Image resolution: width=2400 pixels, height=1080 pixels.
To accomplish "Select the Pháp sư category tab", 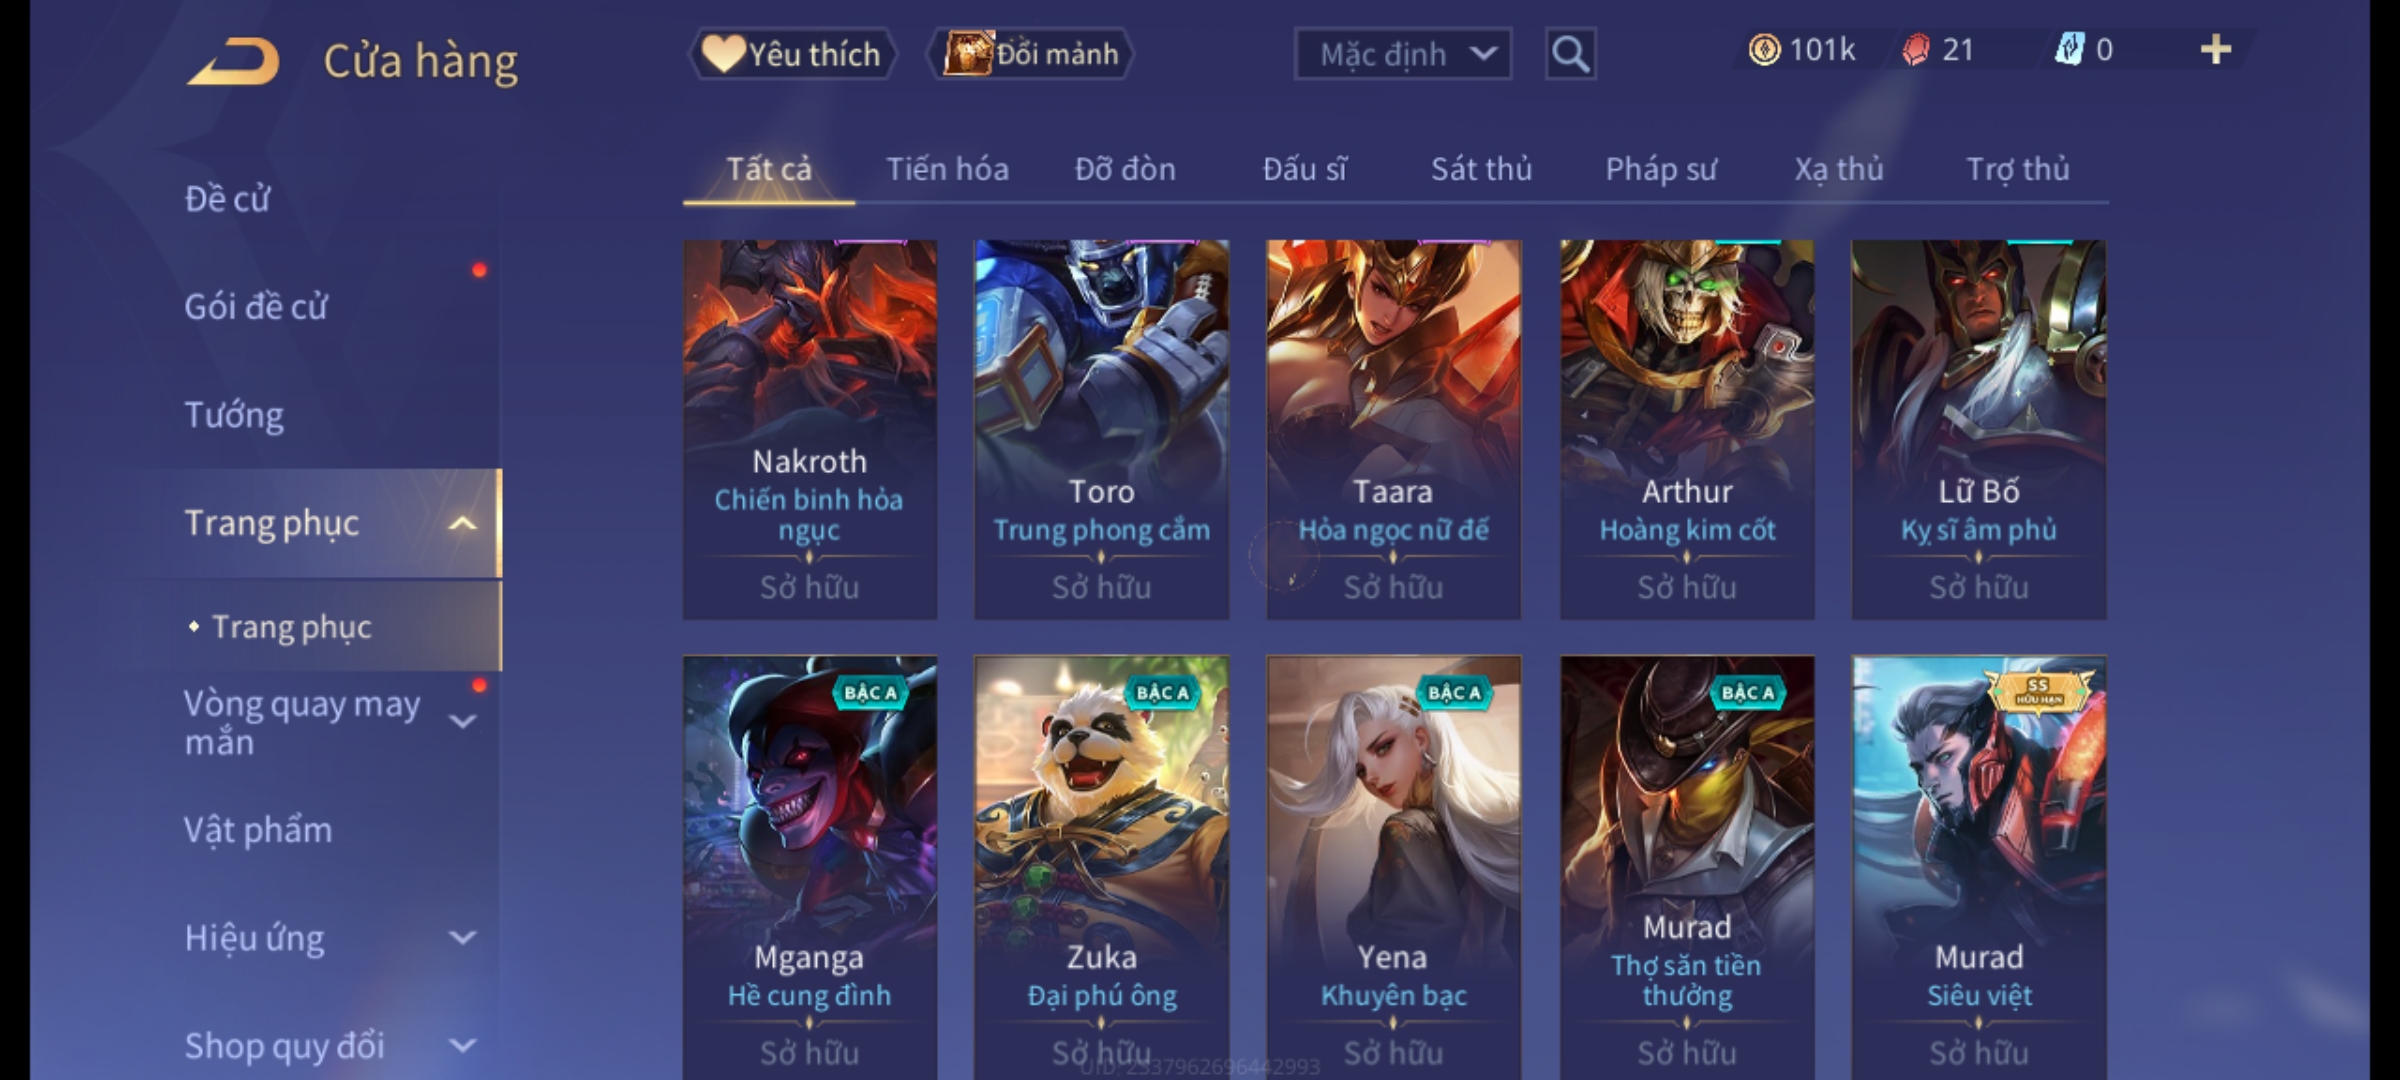I will tap(1660, 169).
